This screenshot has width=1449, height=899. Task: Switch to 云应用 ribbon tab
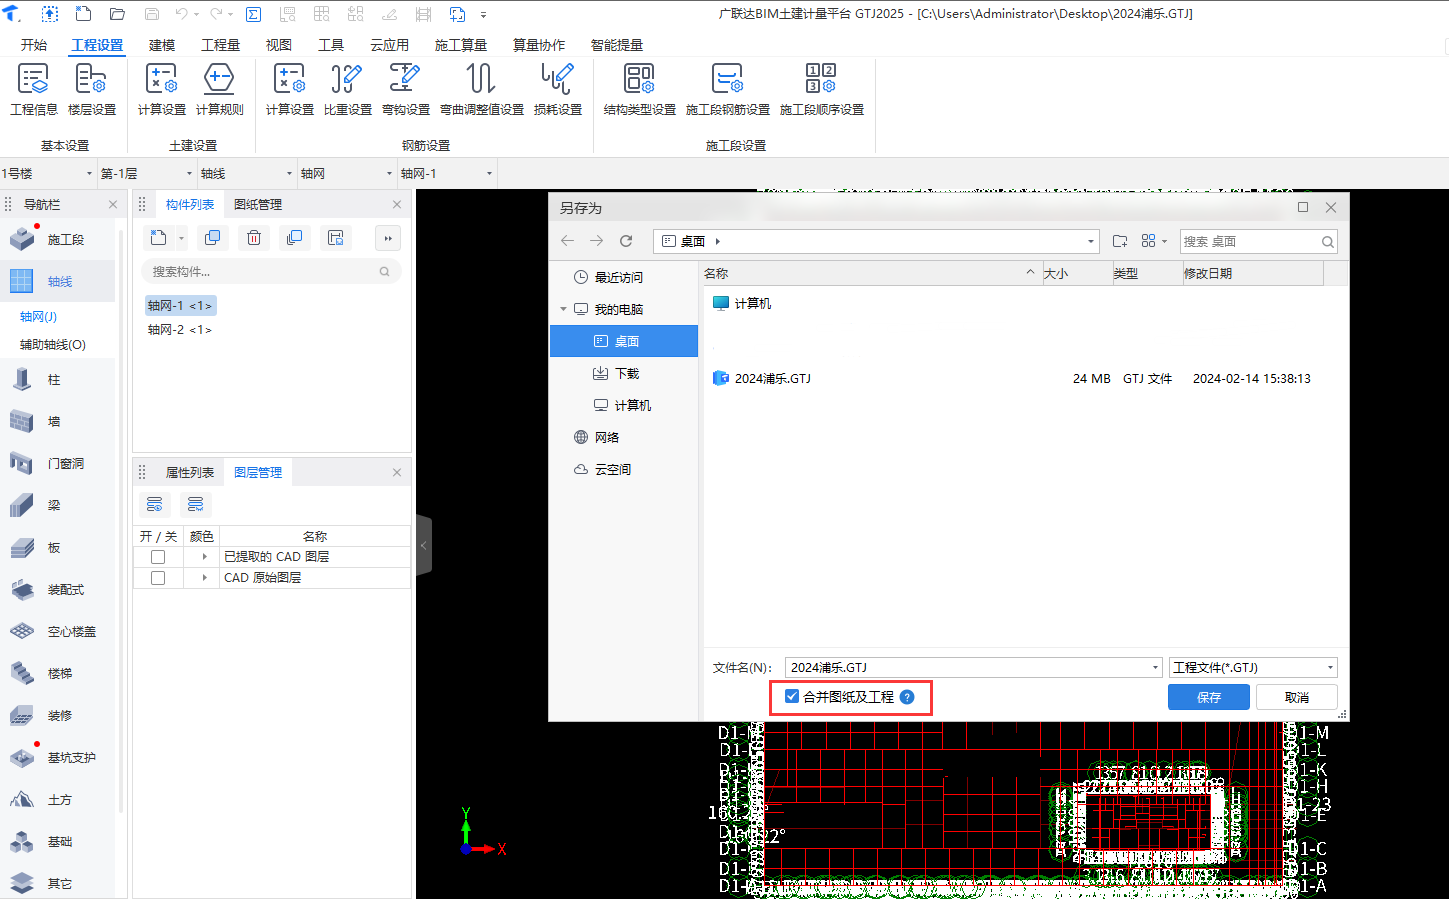[x=389, y=45]
